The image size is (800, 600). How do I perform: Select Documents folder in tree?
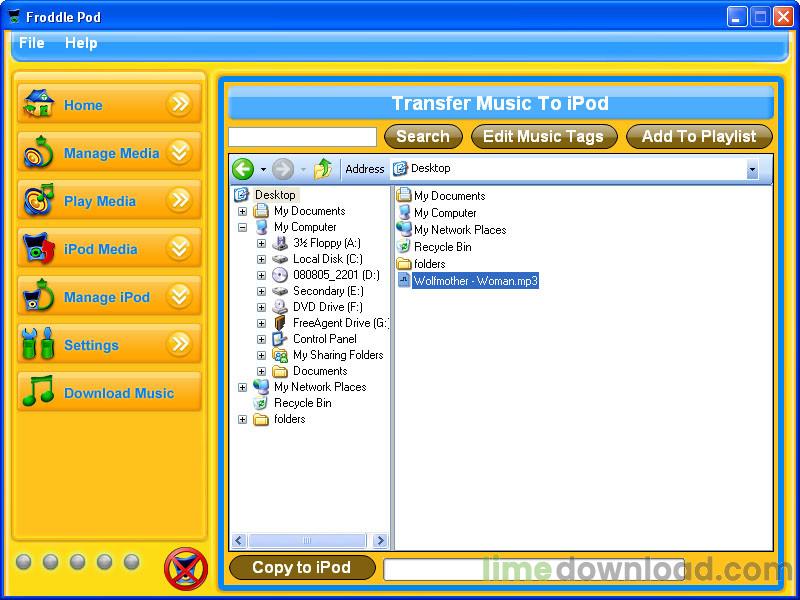point(320,371)
